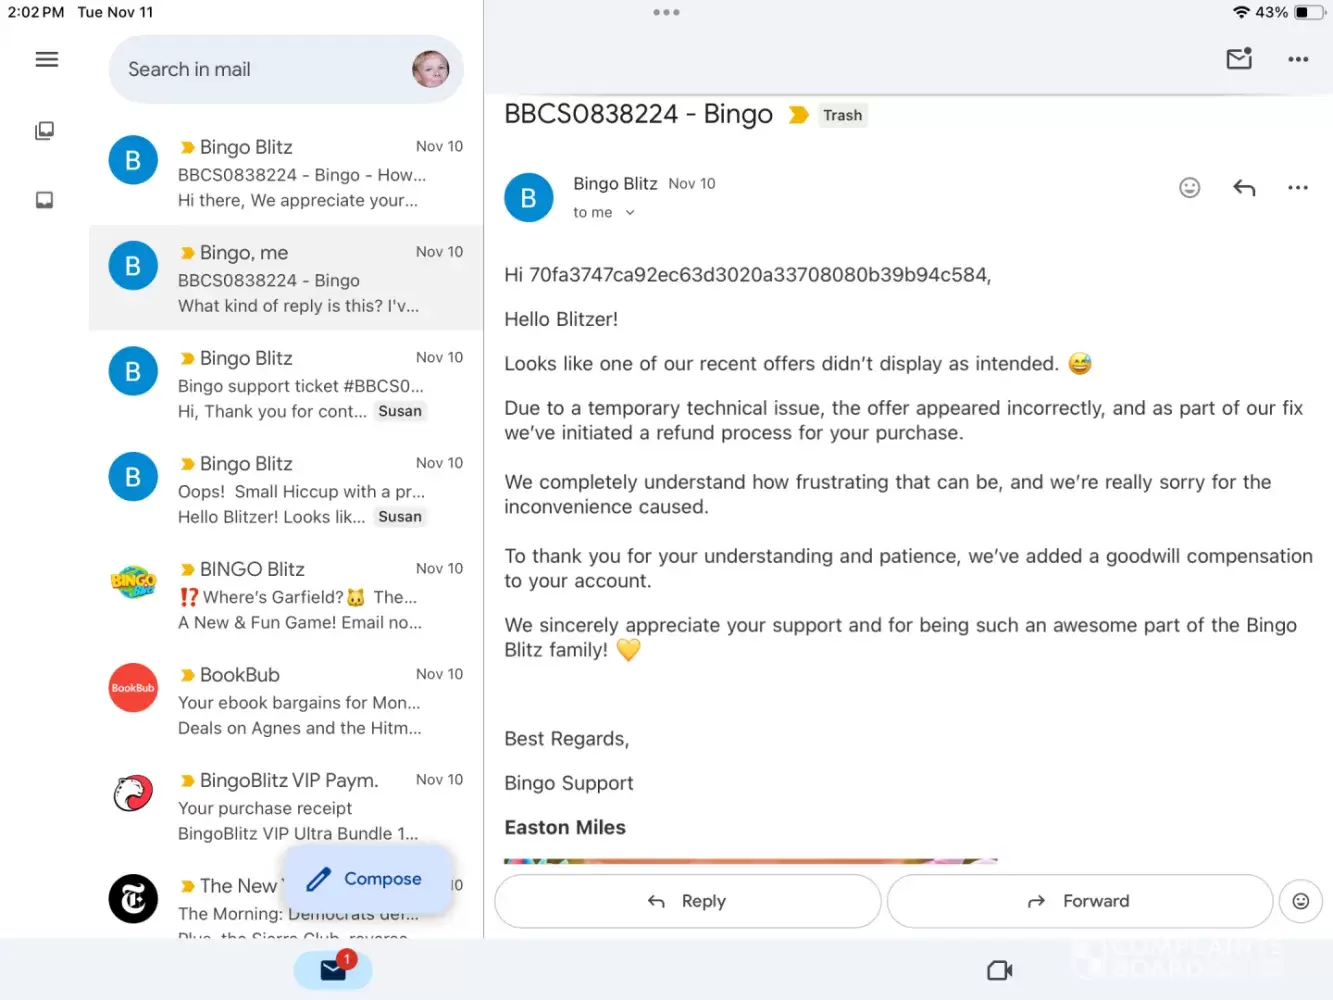1333x1000 pixels.
Task: Start a new email with Compose
Action: (366, 879)
